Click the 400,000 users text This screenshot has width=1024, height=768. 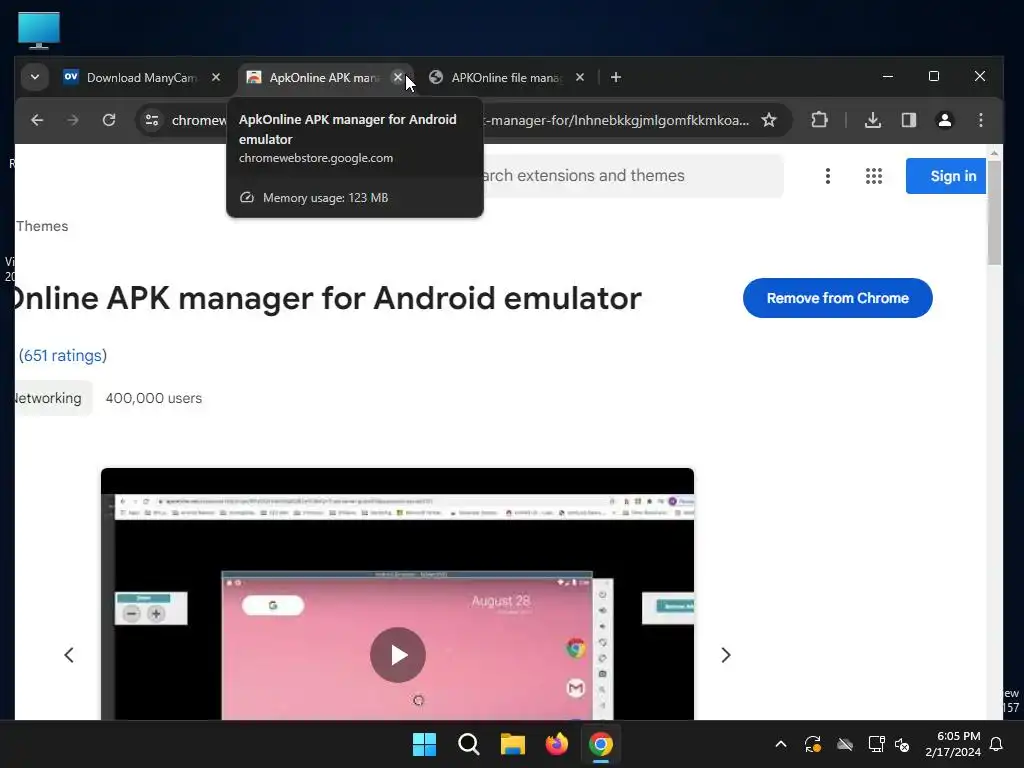pyautogui.click(x=153, y=398)
